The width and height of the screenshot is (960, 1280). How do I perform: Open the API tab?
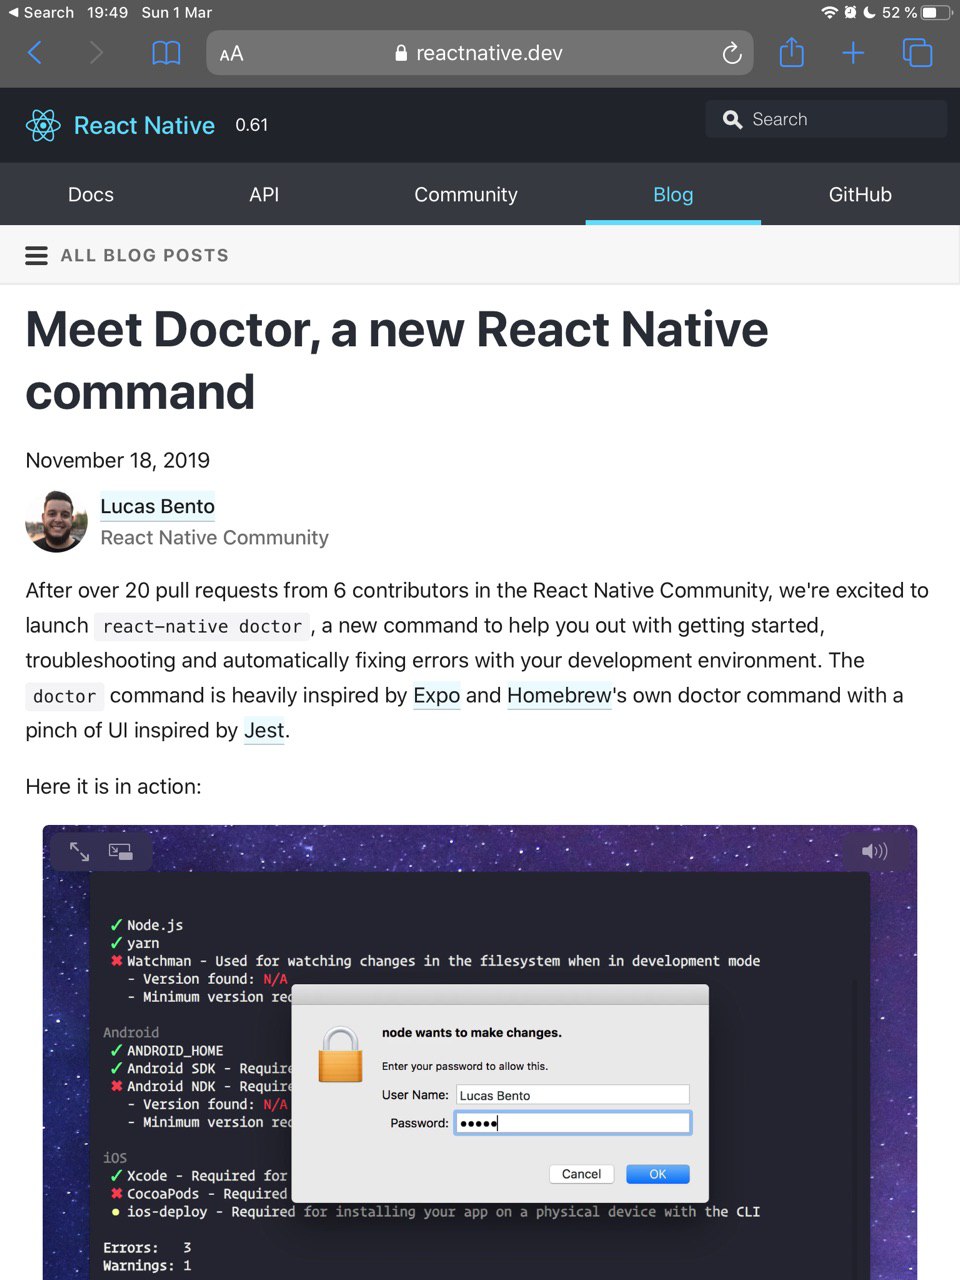pos(264,195)
